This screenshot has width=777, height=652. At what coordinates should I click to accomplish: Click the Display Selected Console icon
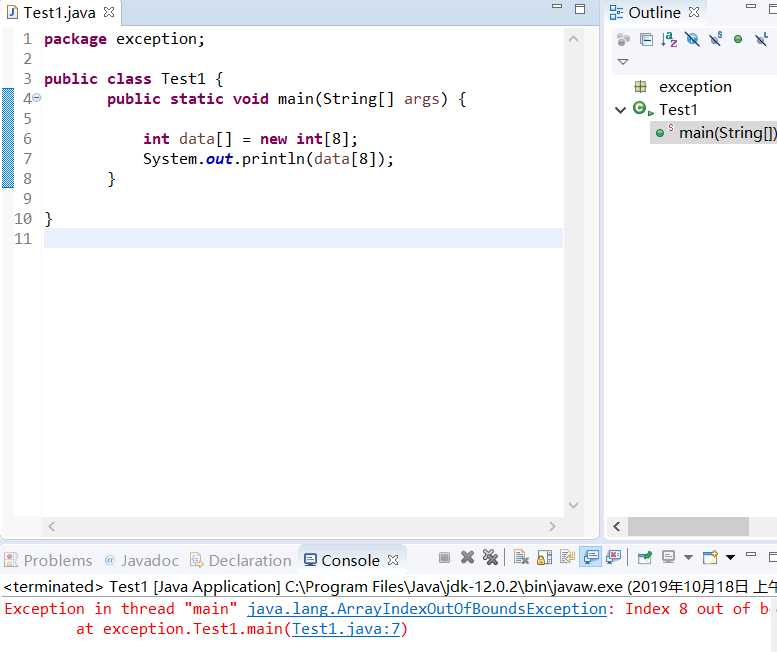[x=668, y=558]
